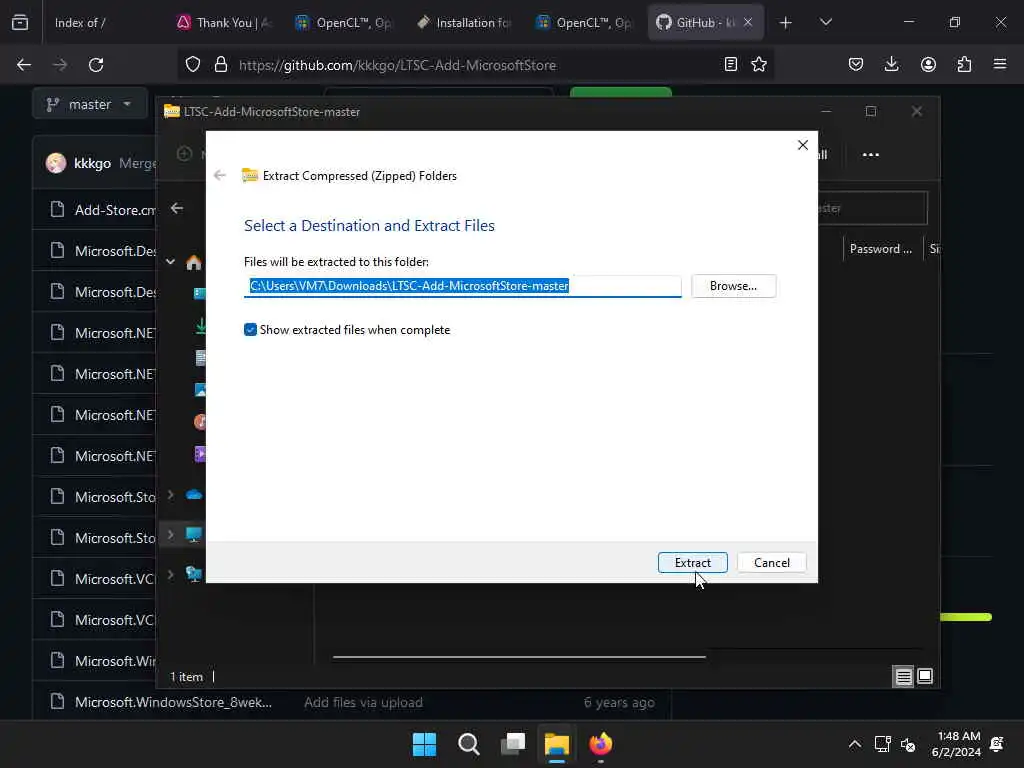Open a new browser tab
This screenshot has width=1024, height=768.
tap(786, 23)
